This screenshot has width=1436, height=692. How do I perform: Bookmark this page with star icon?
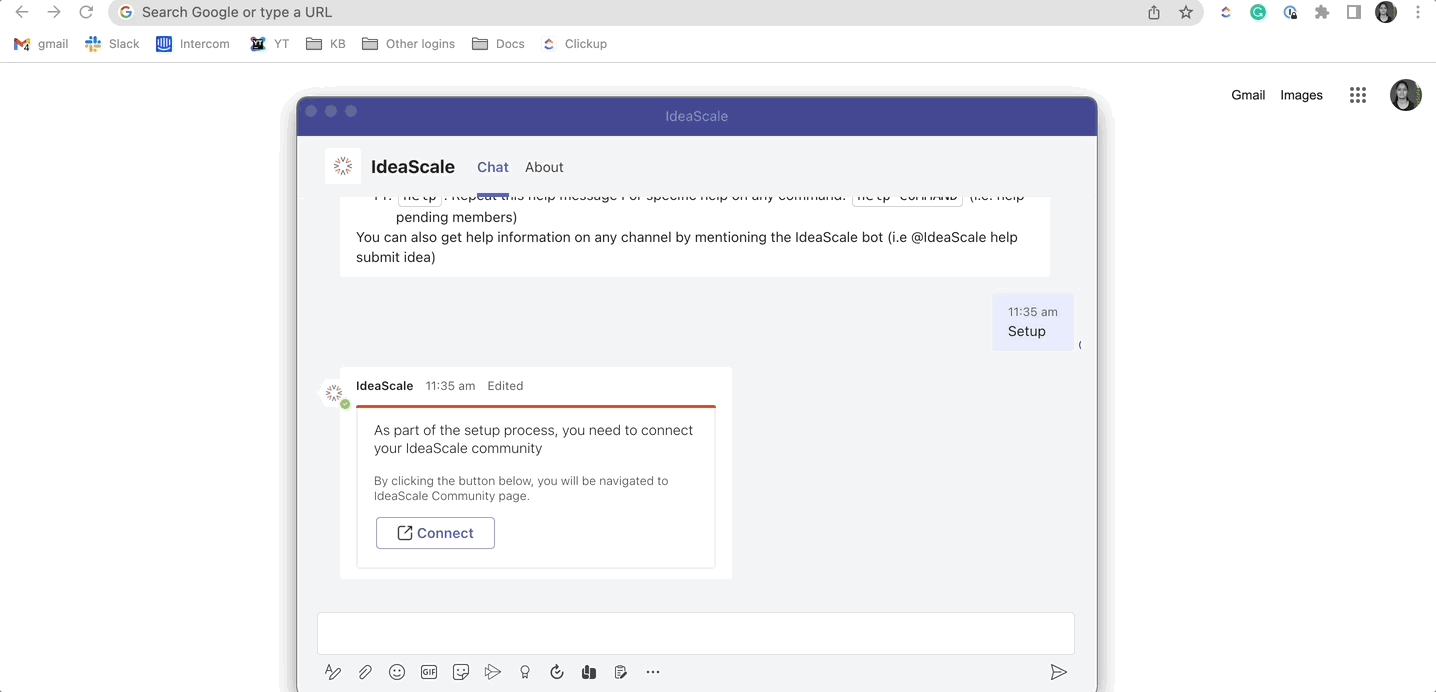(x=1186, y=12)
